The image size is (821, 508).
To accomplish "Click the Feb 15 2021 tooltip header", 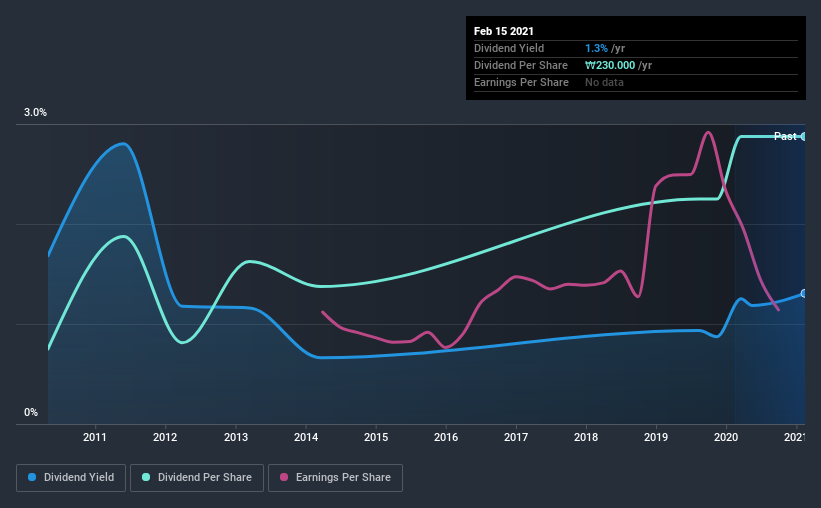I will point(504,31).
